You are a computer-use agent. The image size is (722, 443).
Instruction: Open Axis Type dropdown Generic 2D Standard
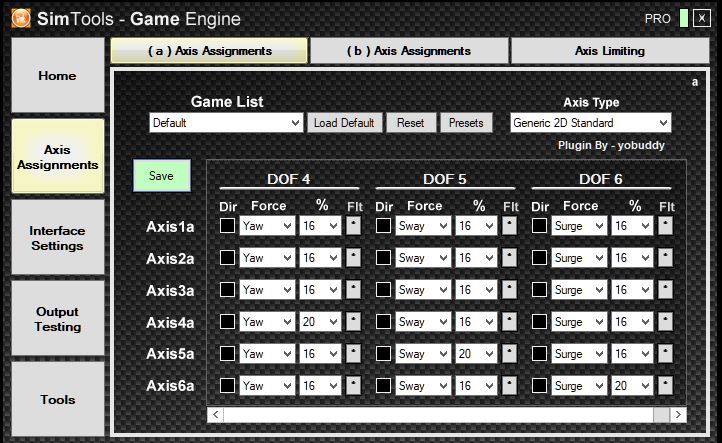click(x=590, y=123)
